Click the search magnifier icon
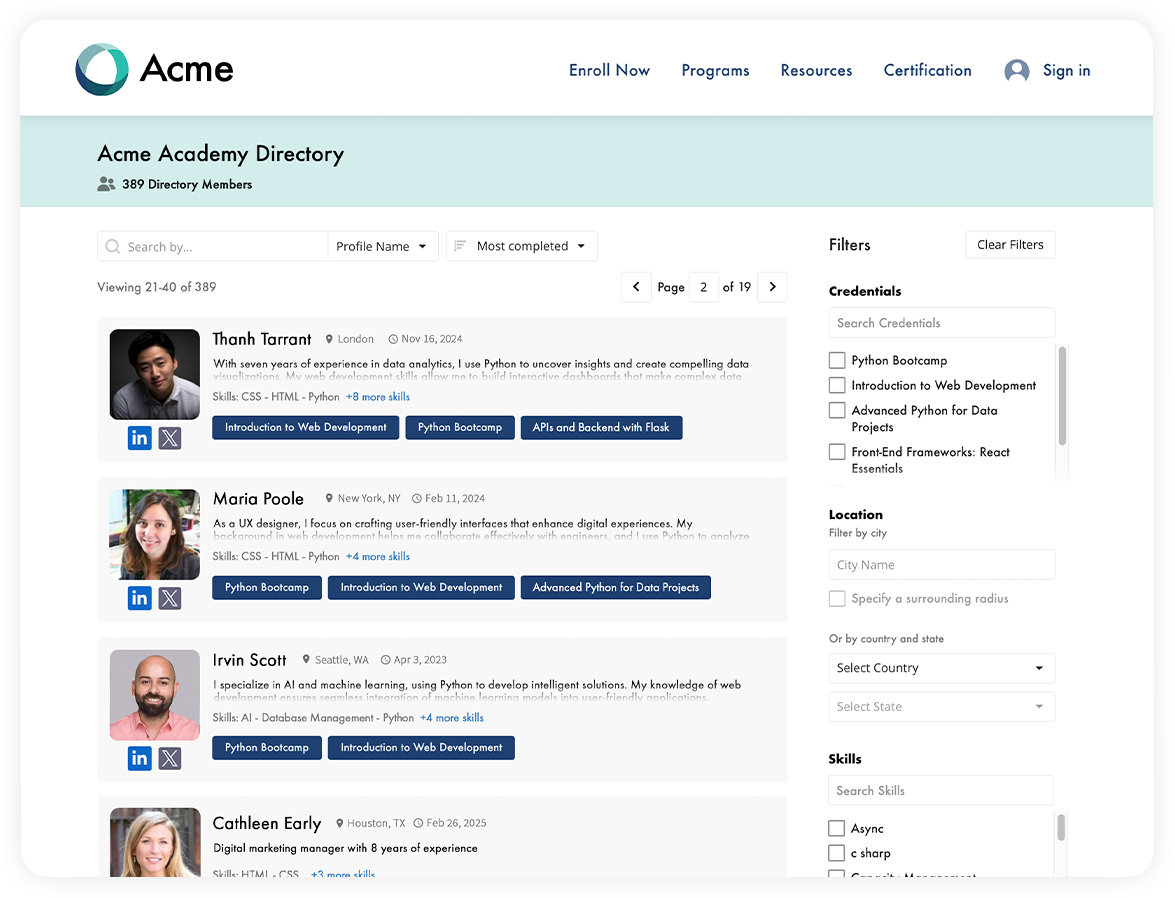The image size is (1175, 898). tap(112, 247)
